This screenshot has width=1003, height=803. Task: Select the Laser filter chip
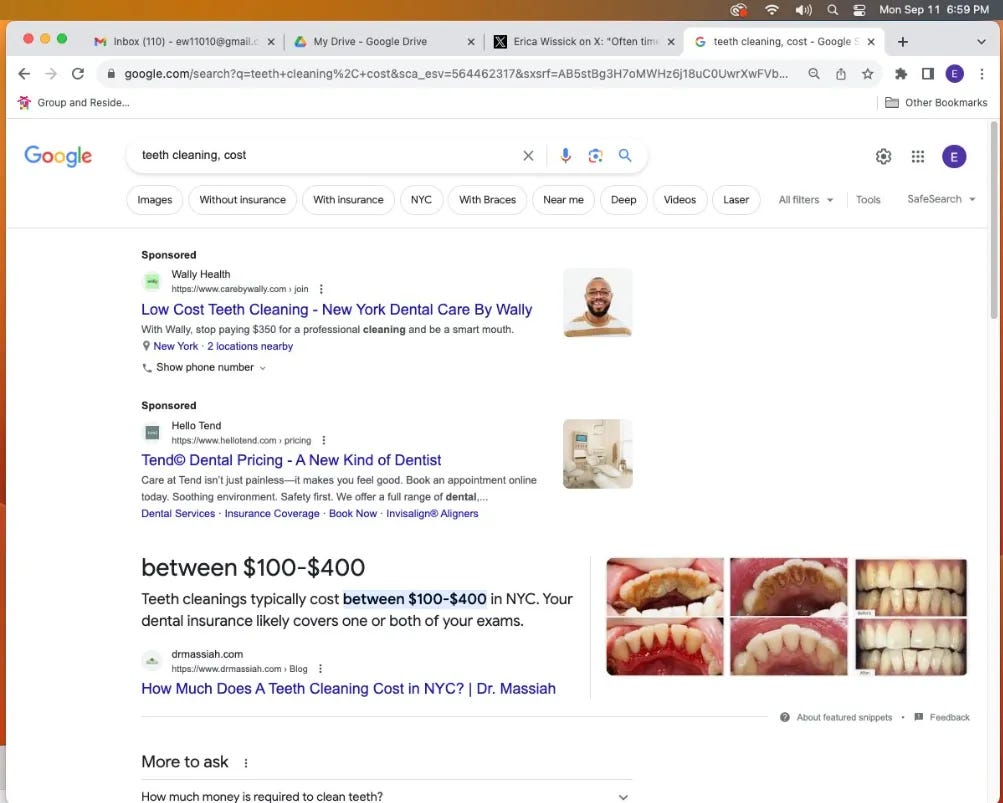click(x=736, y=200)
